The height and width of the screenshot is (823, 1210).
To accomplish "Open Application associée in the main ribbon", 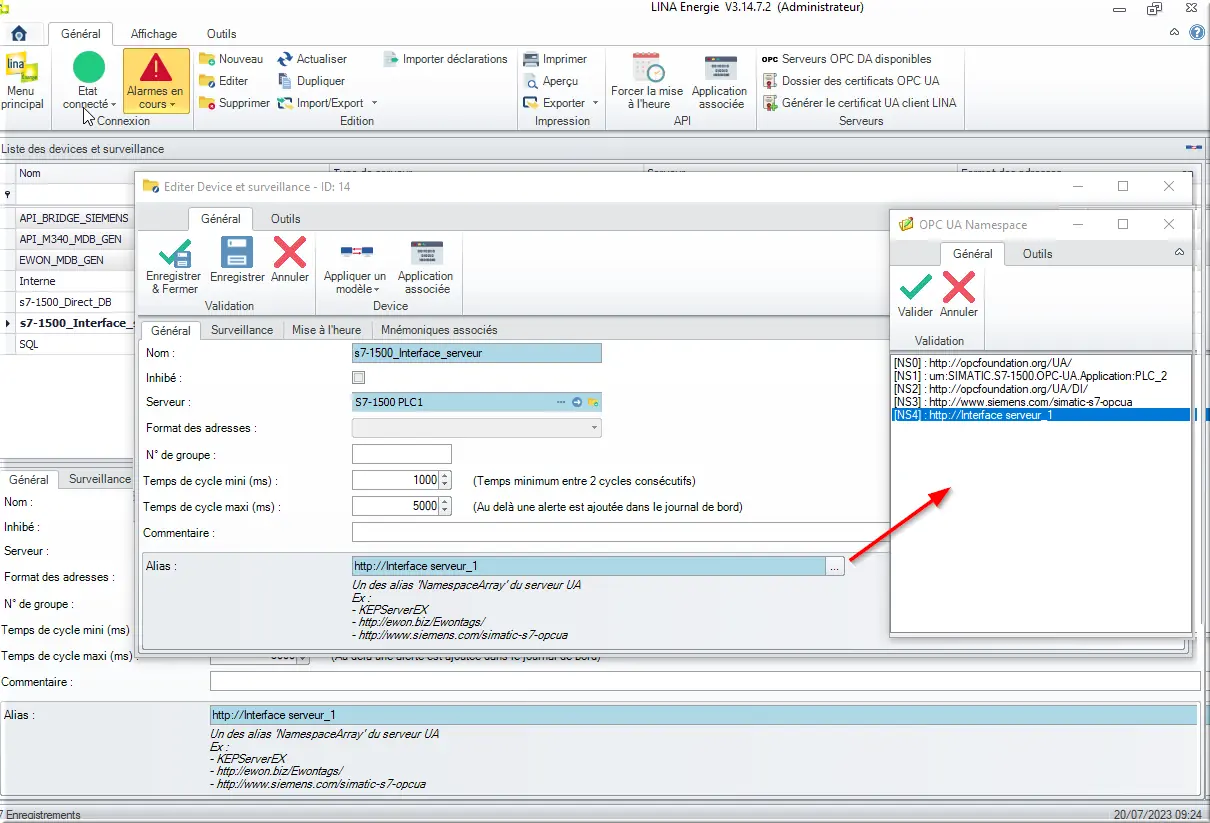I will (x=719, y=80).
